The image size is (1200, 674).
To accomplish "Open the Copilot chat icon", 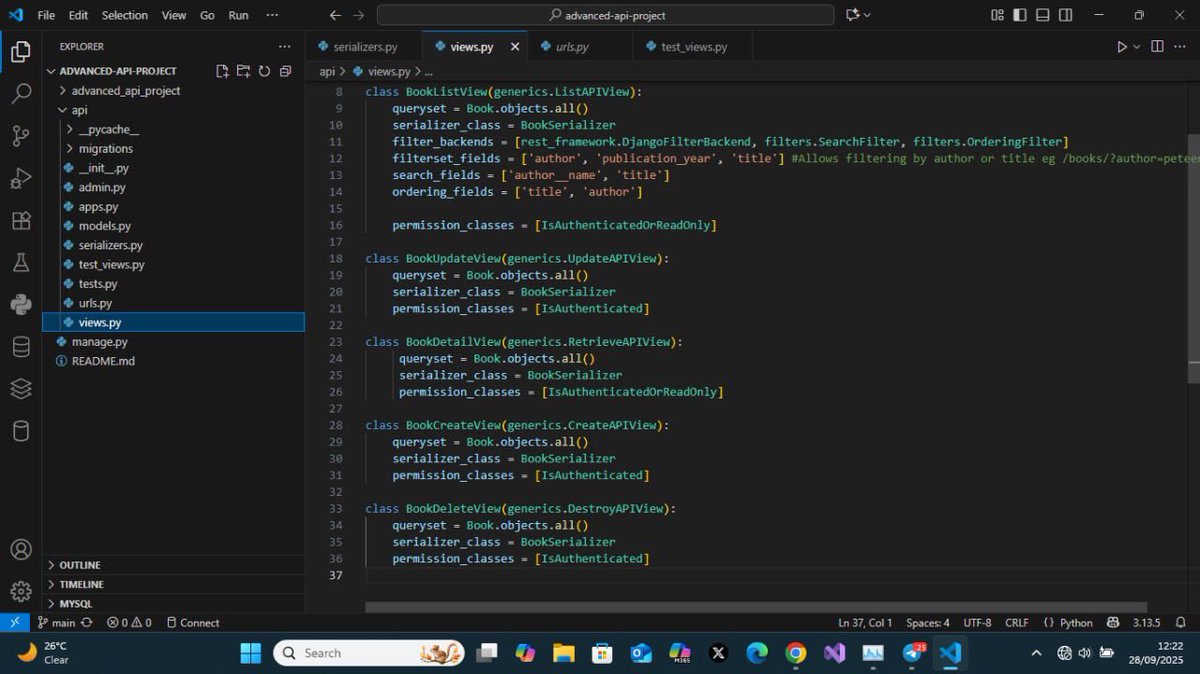I will pyautogui.click(x=852, y=15).
